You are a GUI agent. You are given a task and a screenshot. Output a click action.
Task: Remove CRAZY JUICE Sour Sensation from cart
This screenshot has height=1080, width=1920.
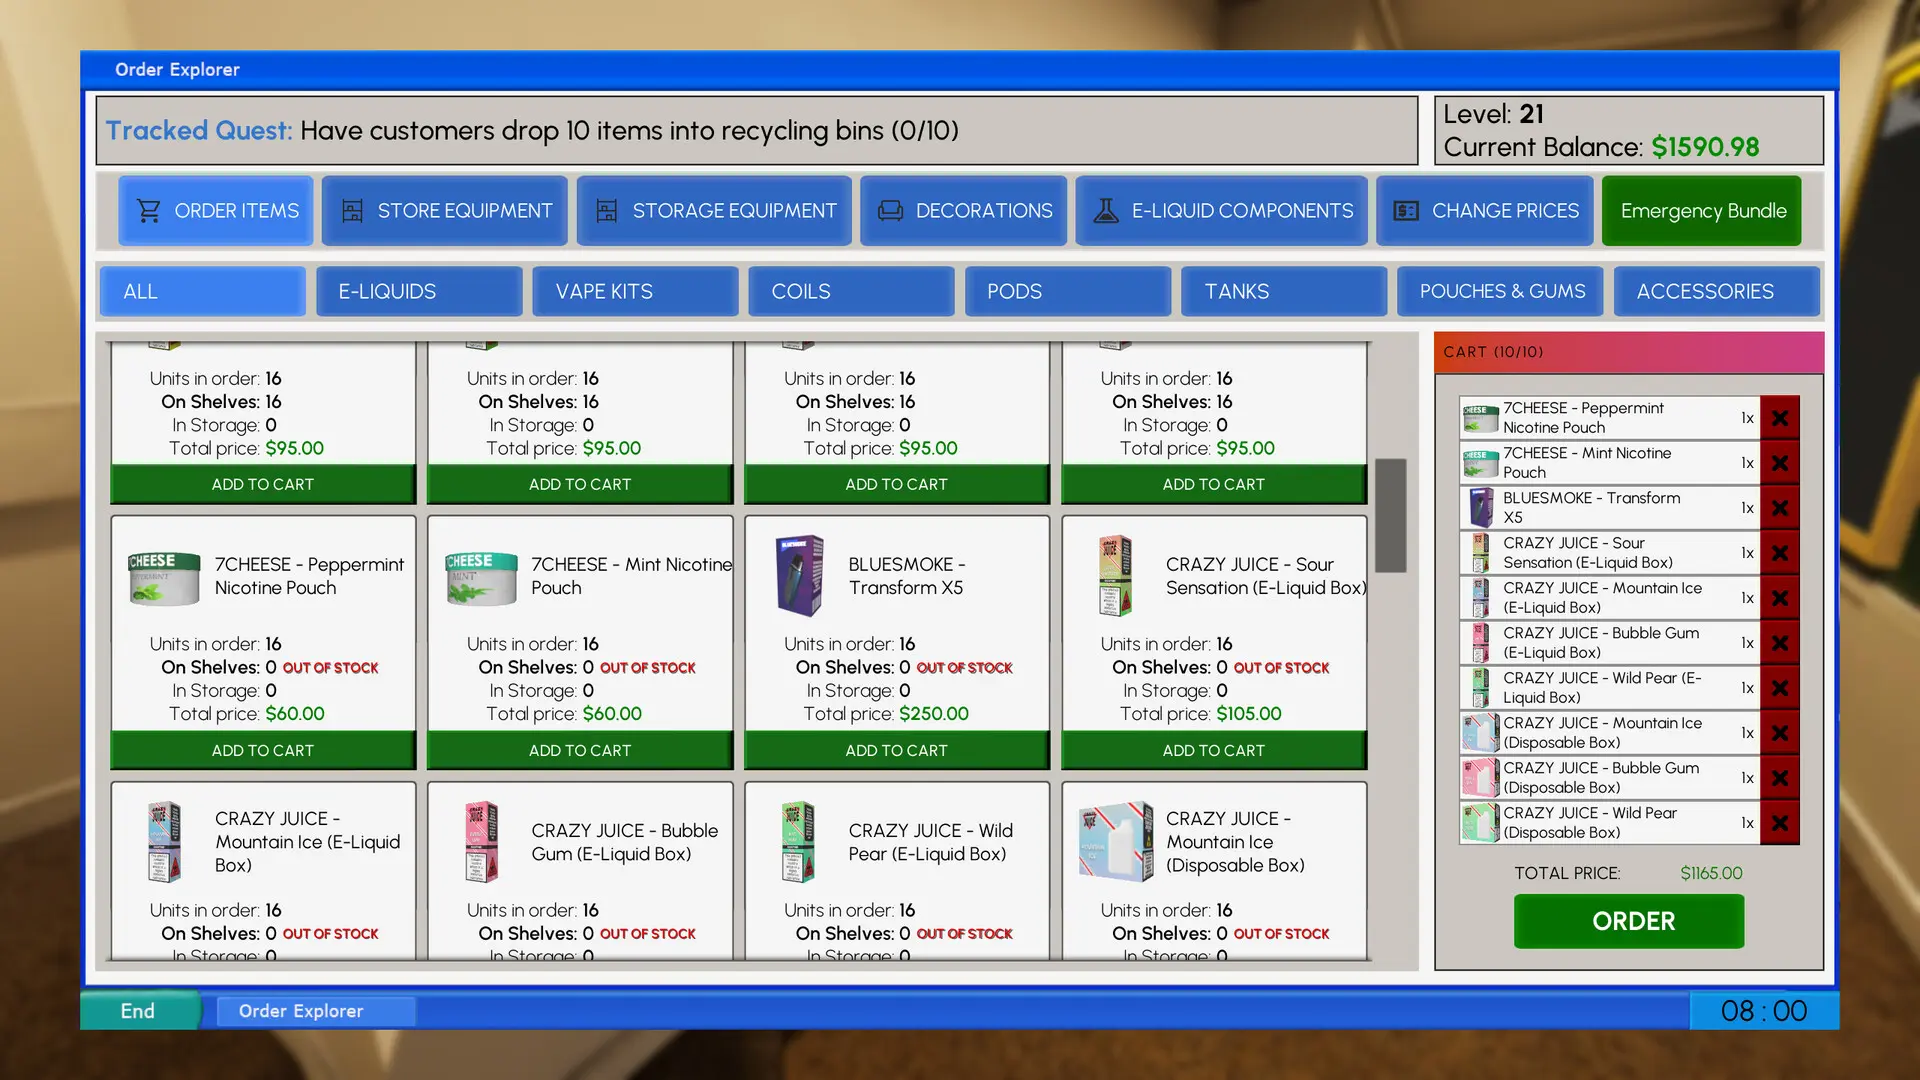(1780, 553)
